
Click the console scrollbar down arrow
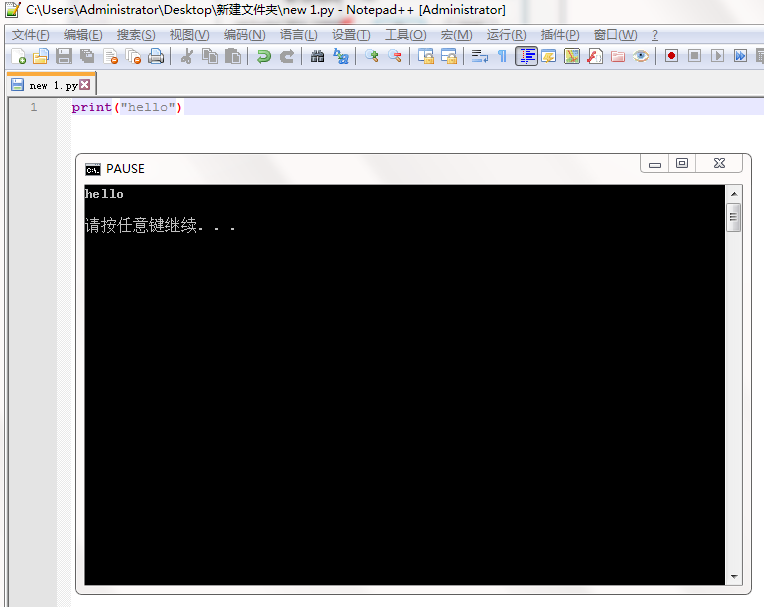point(734,577)
